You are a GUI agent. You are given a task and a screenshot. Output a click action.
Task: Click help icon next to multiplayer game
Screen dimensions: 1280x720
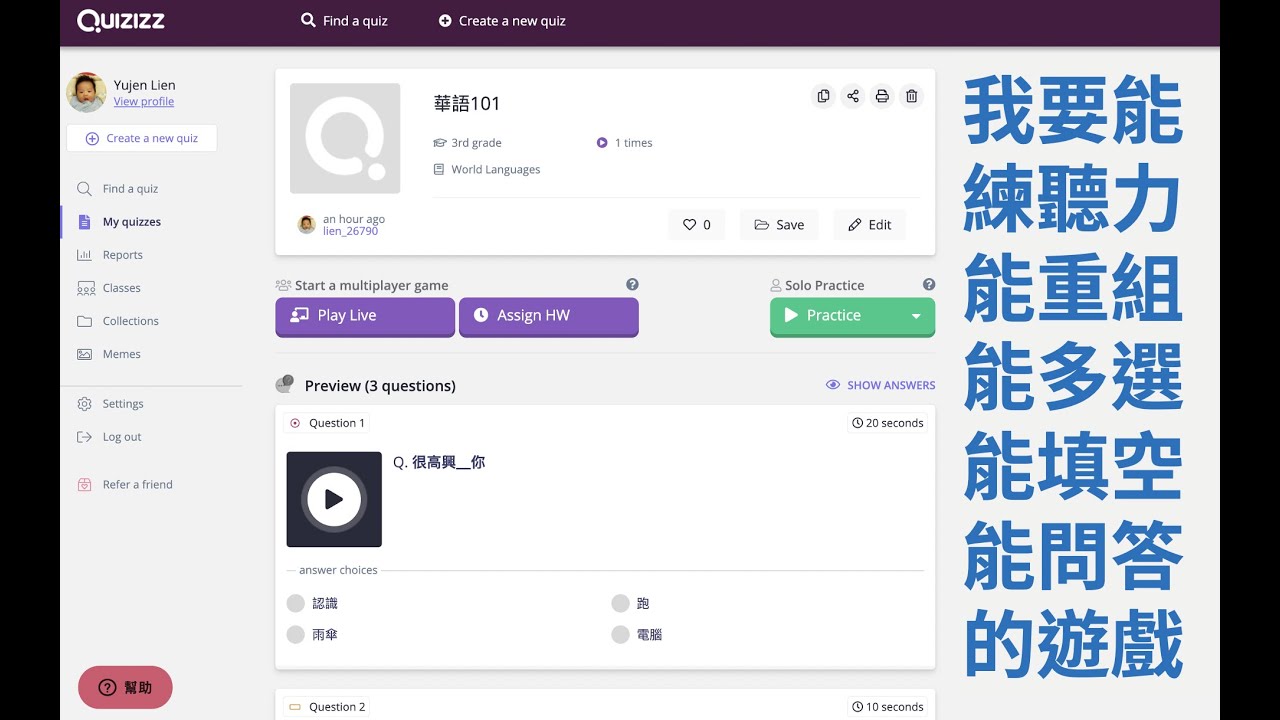632,284
